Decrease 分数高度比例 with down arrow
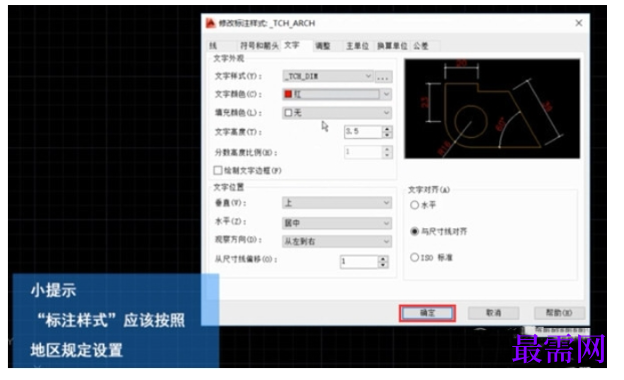The height and width of the screenshot is (380, 624). coord(387,155)
